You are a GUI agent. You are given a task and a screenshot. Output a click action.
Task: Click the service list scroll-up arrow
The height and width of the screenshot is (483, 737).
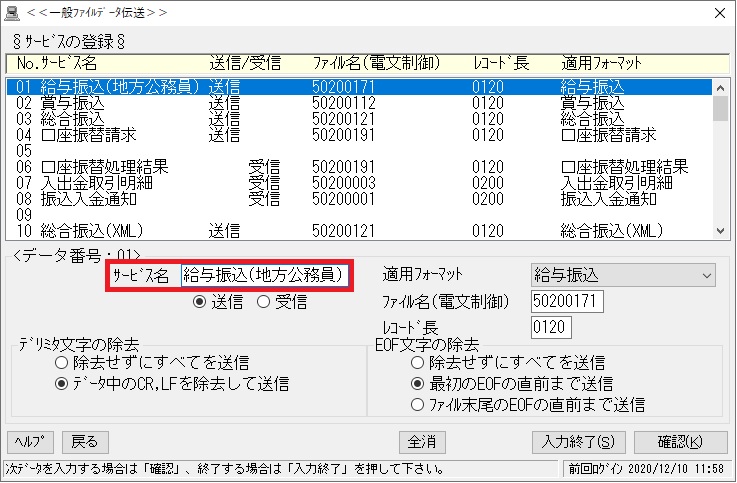[x=720, y=87]
